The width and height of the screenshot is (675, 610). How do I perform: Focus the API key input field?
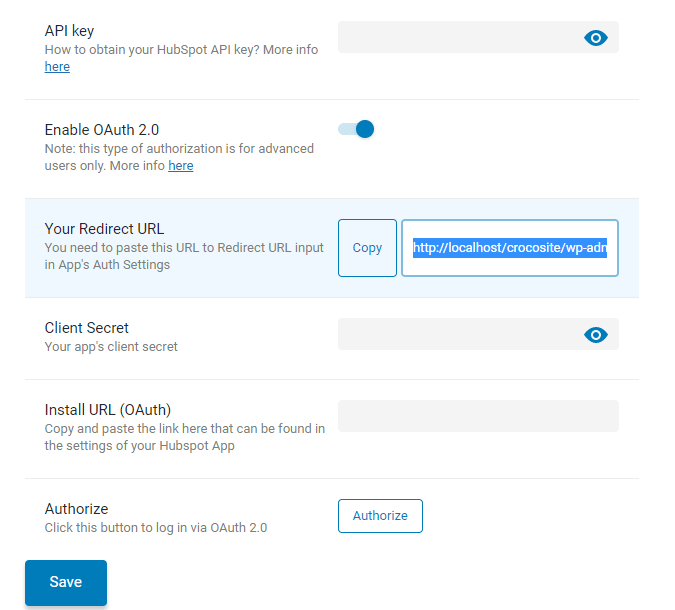(478, 37)
